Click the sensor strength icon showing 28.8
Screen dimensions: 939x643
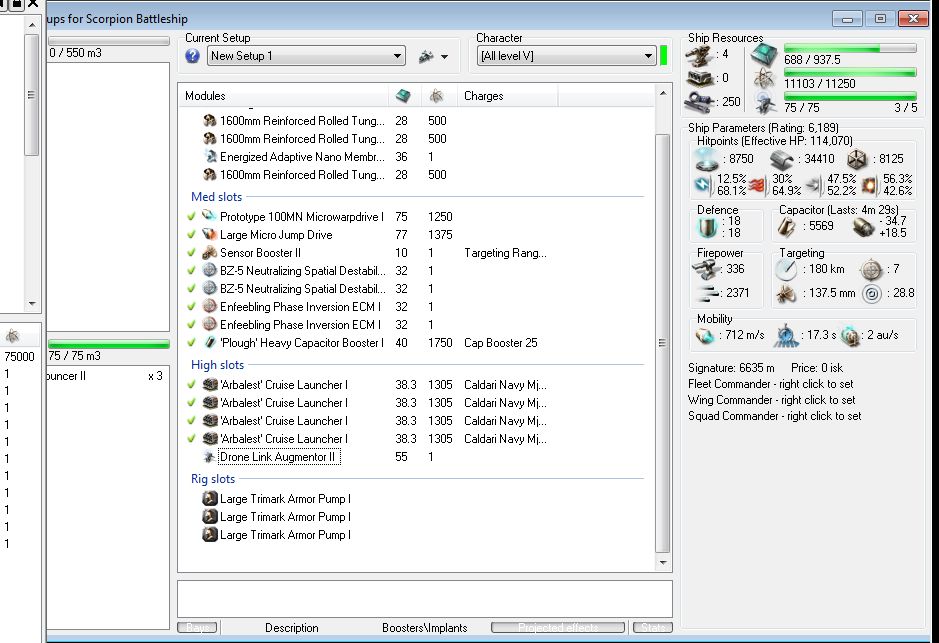point(872,294)
